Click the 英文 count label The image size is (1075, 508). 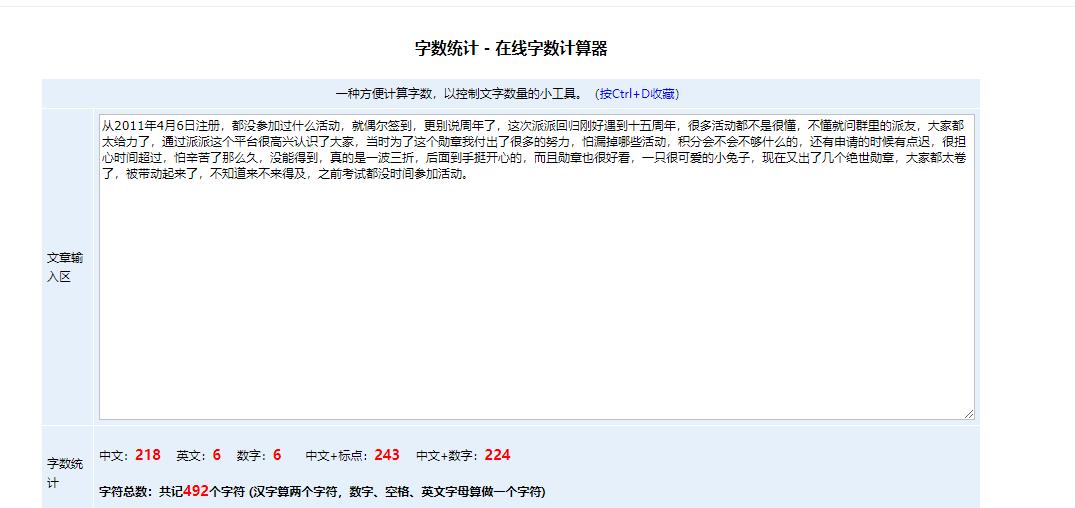point(193,455)
